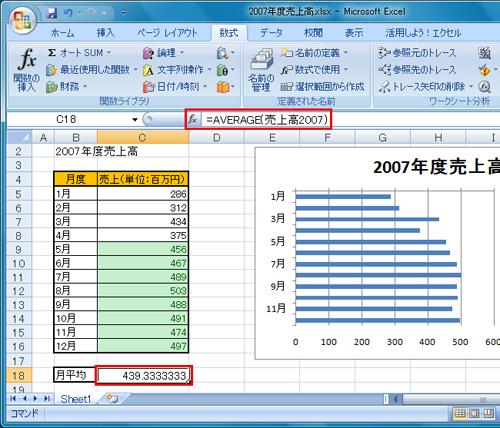Click the Undo arrow icon
Viewport: 500px width, 428px height.
pos(68,13)
